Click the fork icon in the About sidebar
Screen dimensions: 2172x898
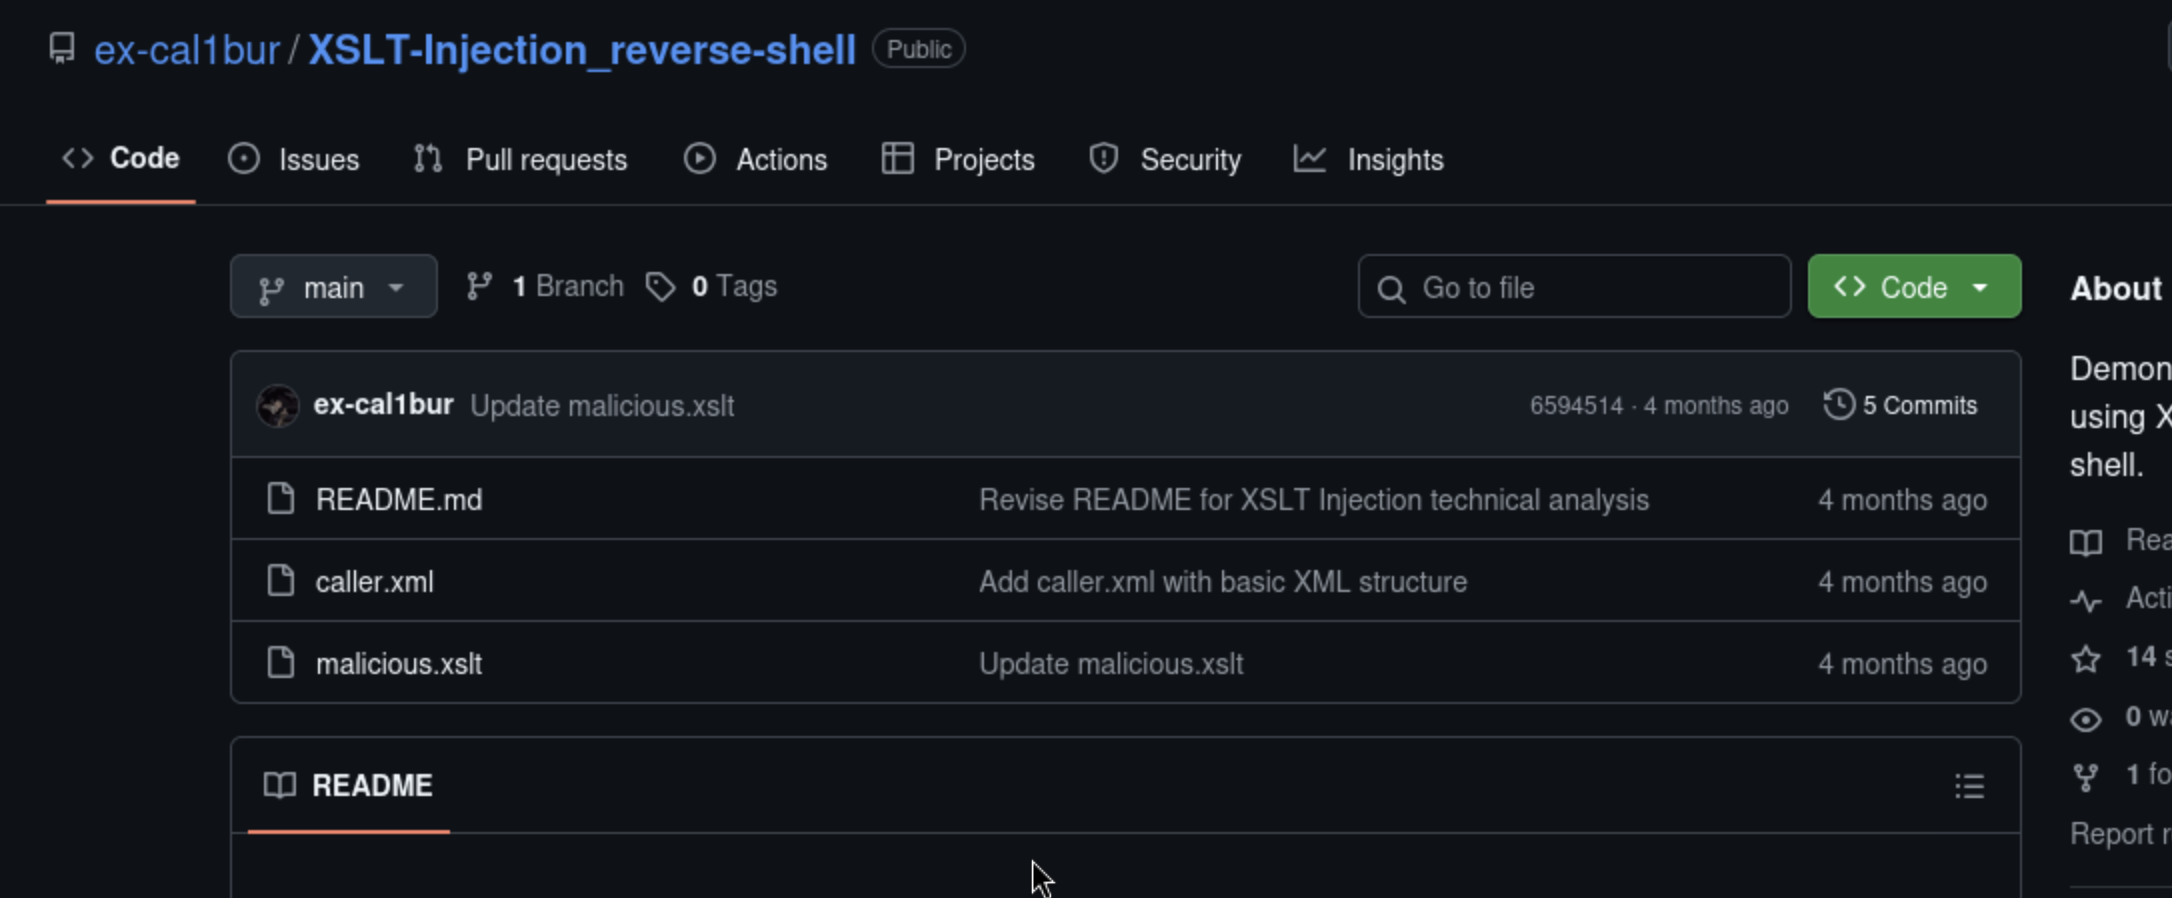point(2086,777)
